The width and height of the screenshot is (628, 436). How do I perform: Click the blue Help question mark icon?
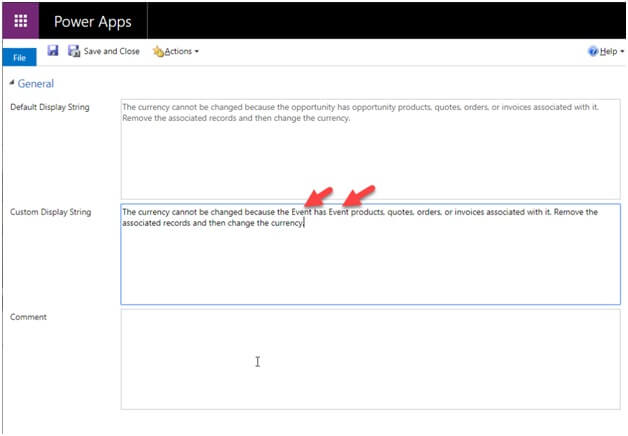click(x=593, y=51)
